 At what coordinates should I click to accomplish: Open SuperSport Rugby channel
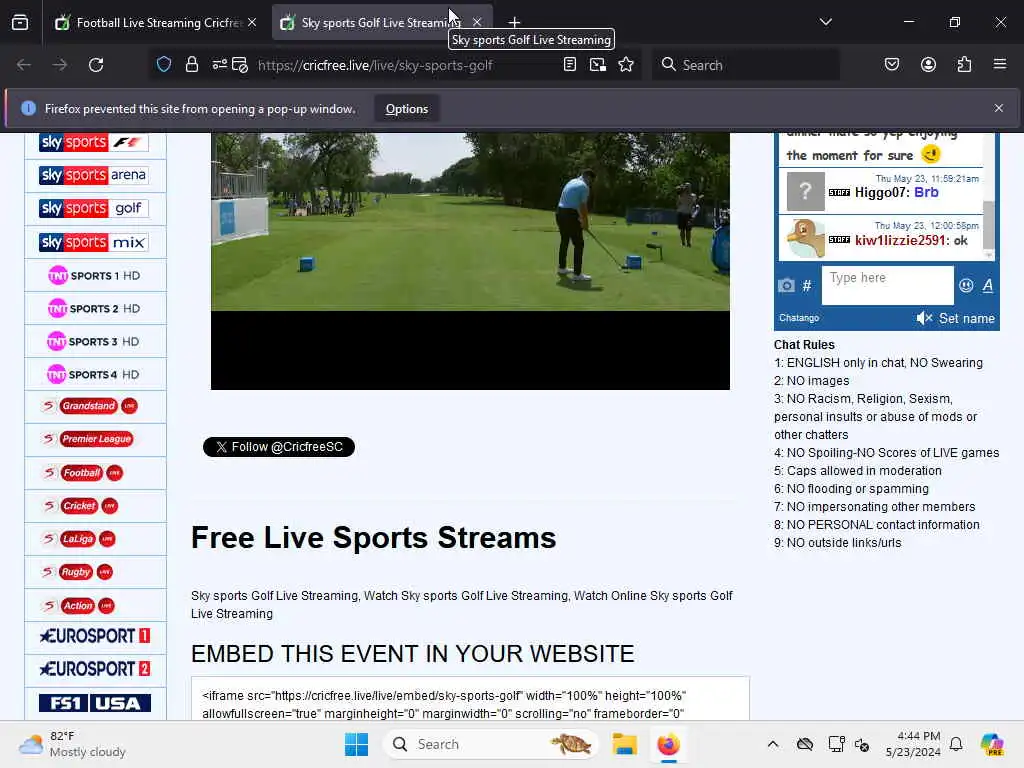pos(77,572)
